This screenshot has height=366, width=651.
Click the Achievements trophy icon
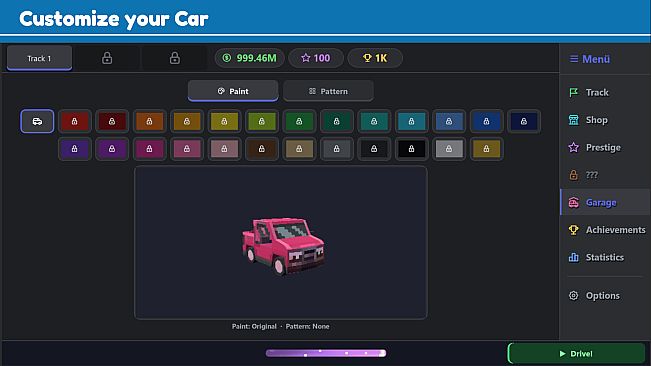[573, 230]
